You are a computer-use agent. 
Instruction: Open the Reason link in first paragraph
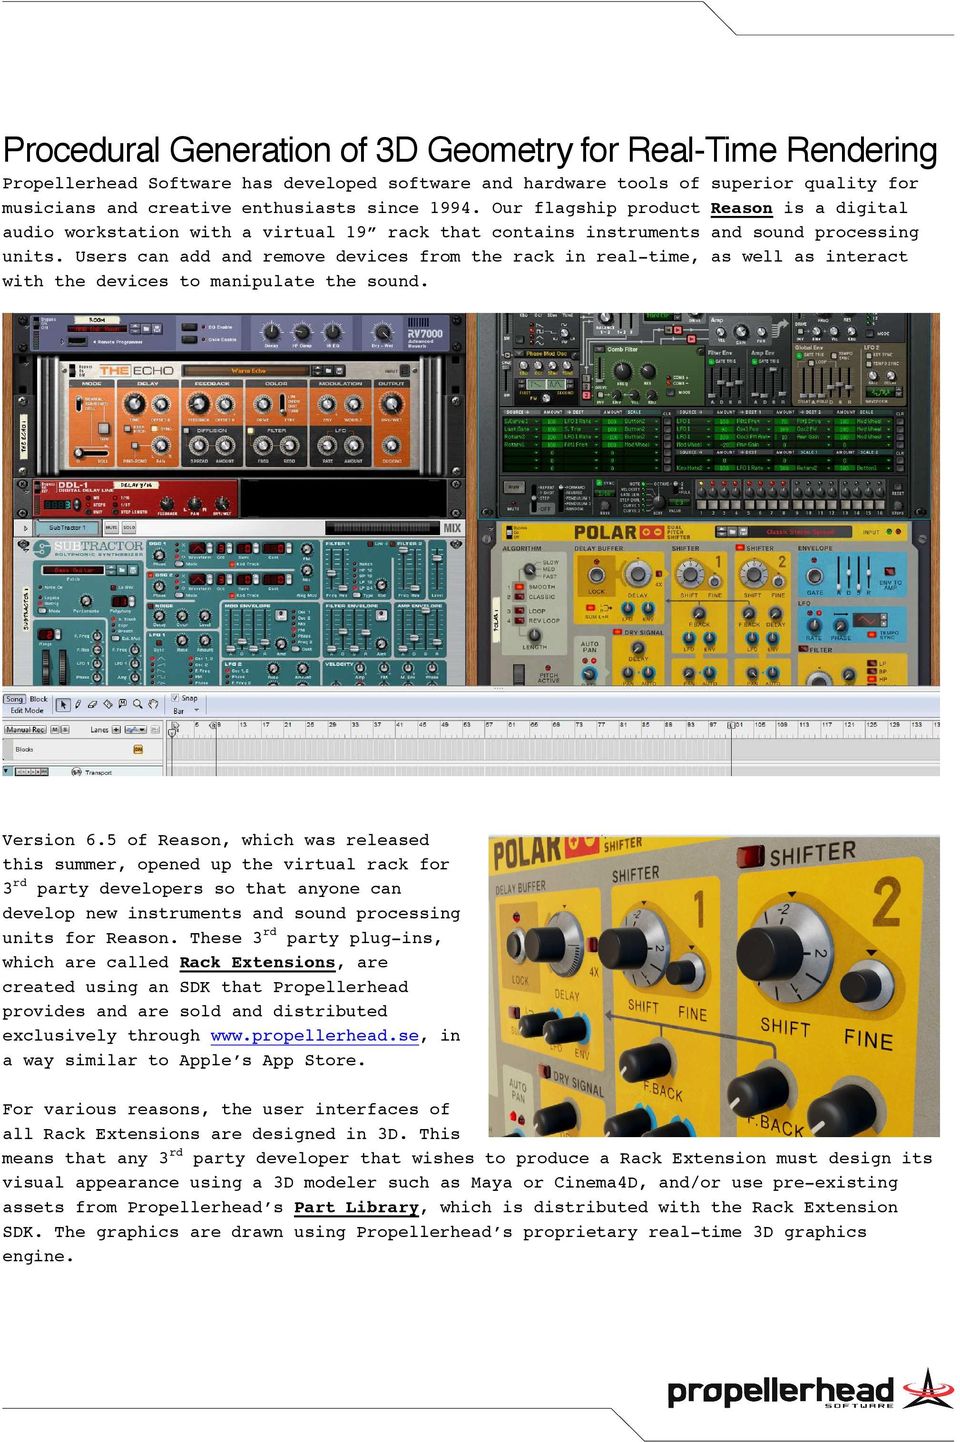[x=741, y=208]
